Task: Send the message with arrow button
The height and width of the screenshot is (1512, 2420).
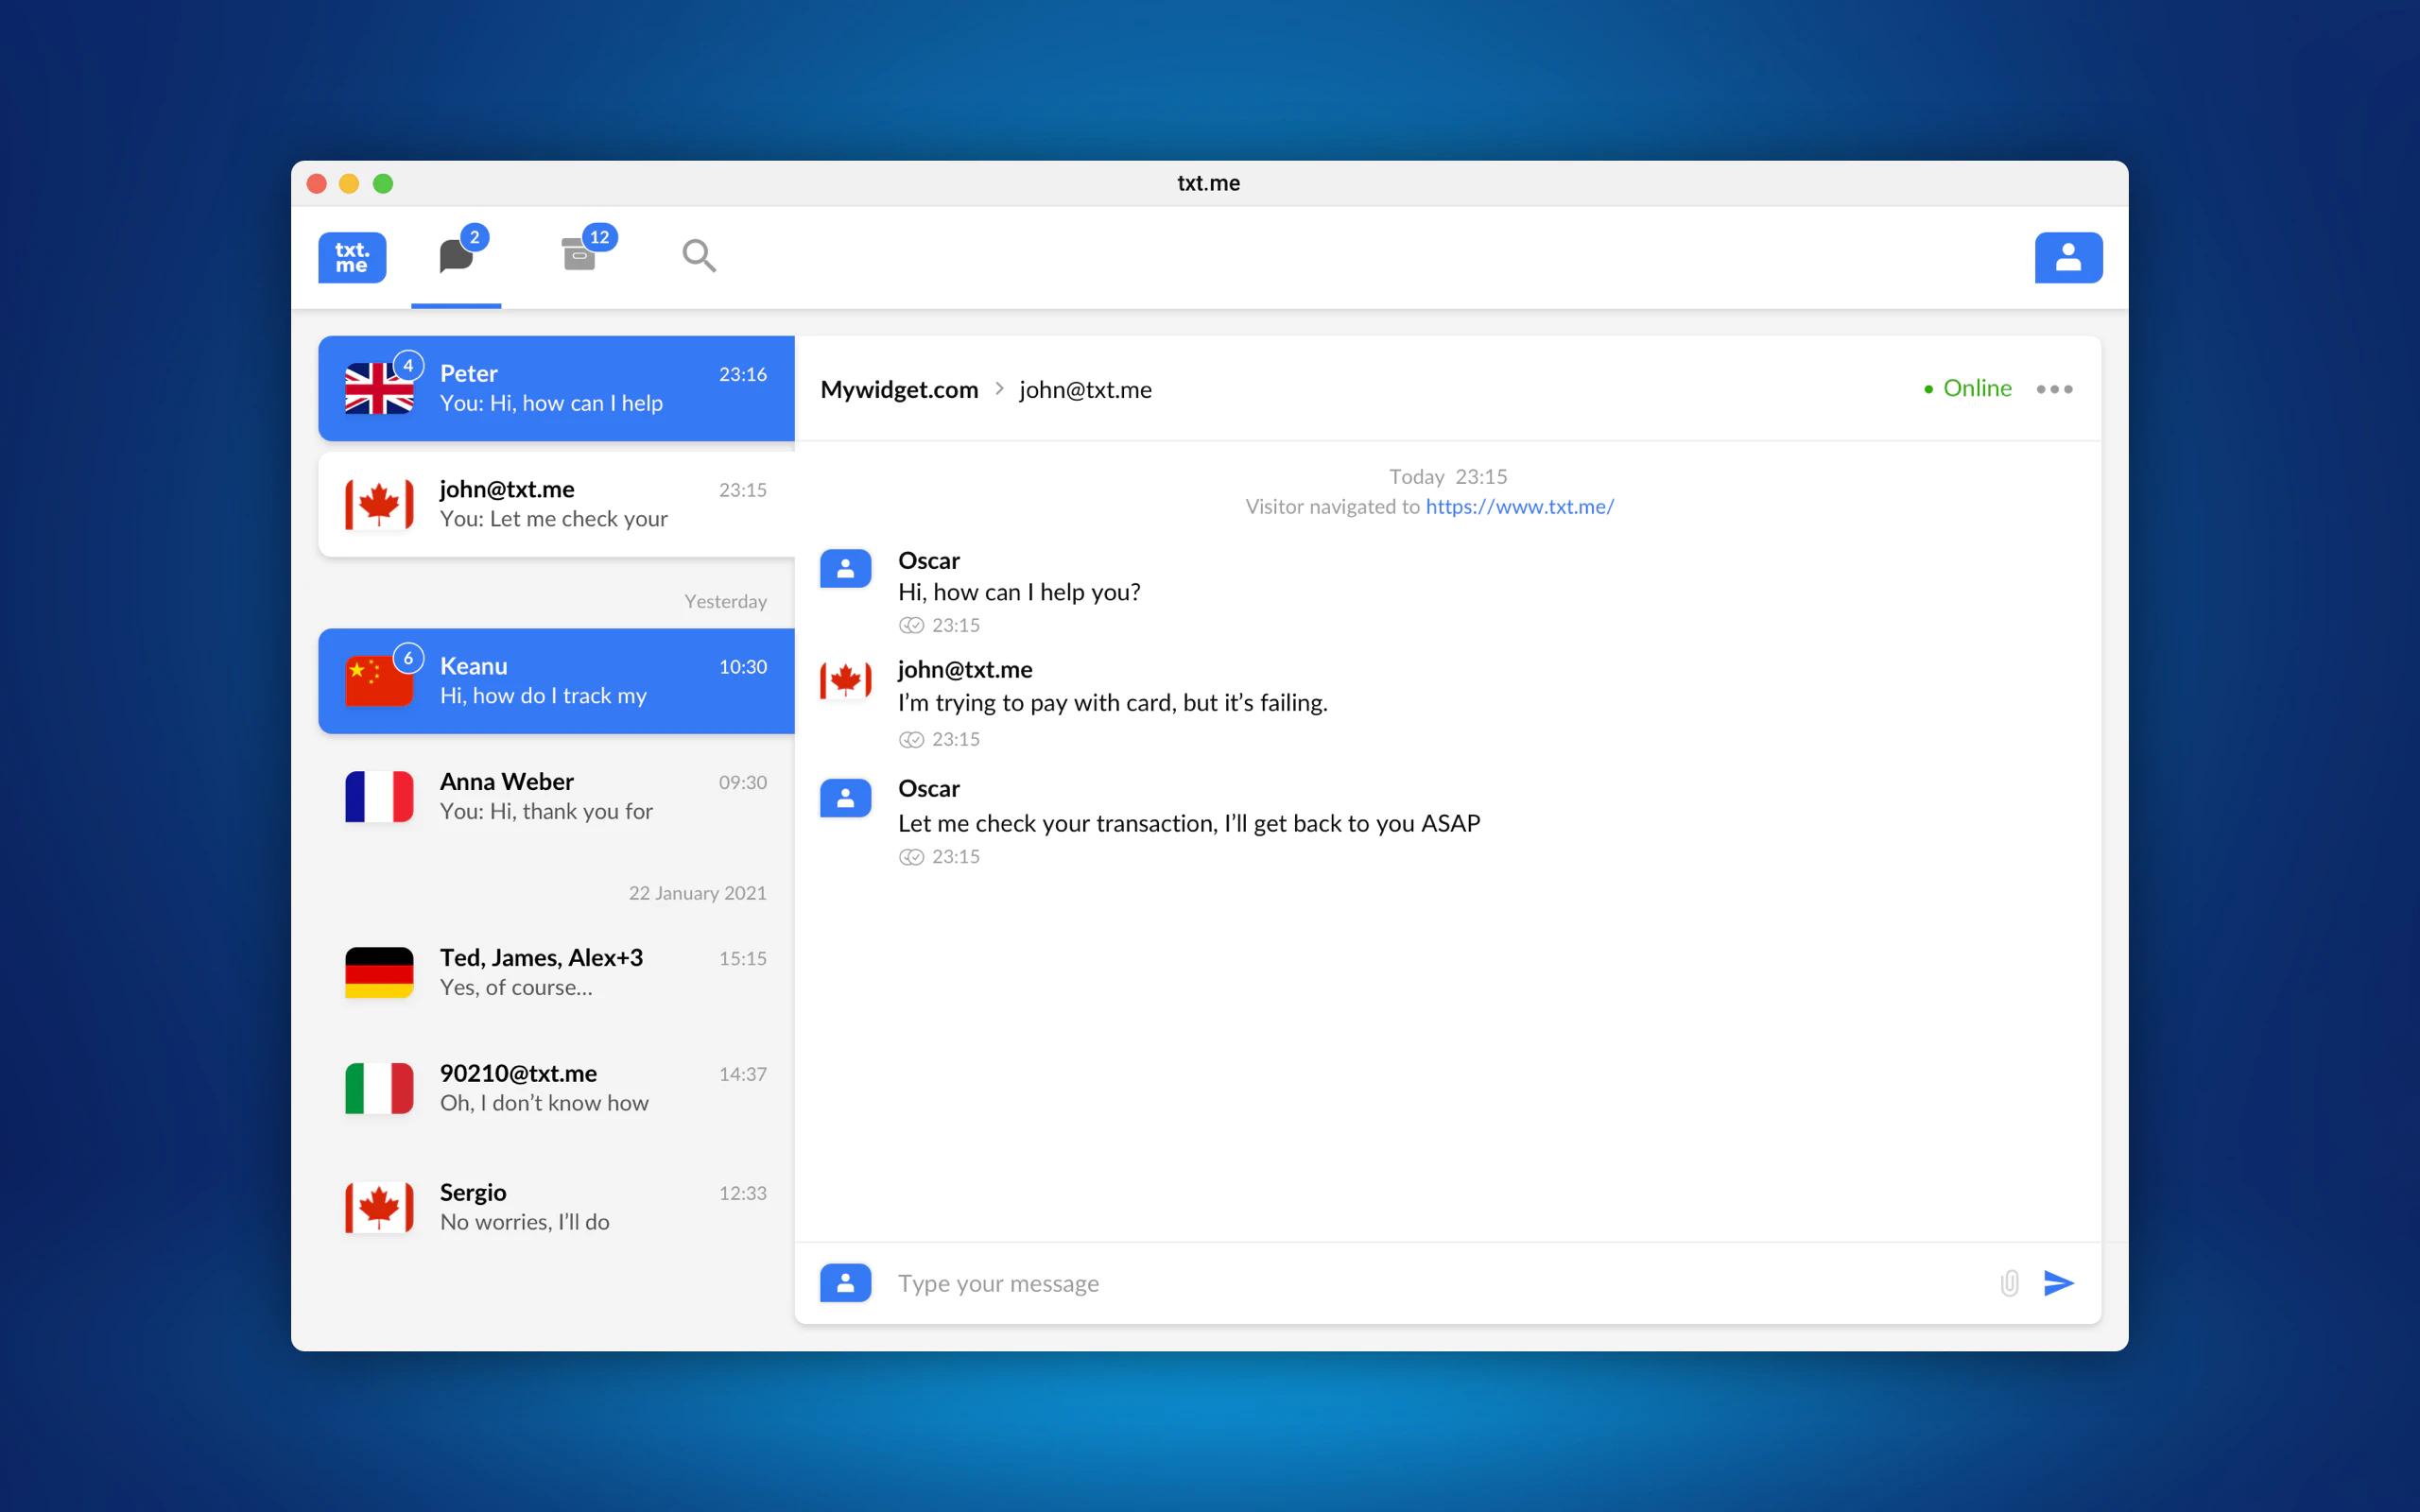Action: pos(2058,1283)
